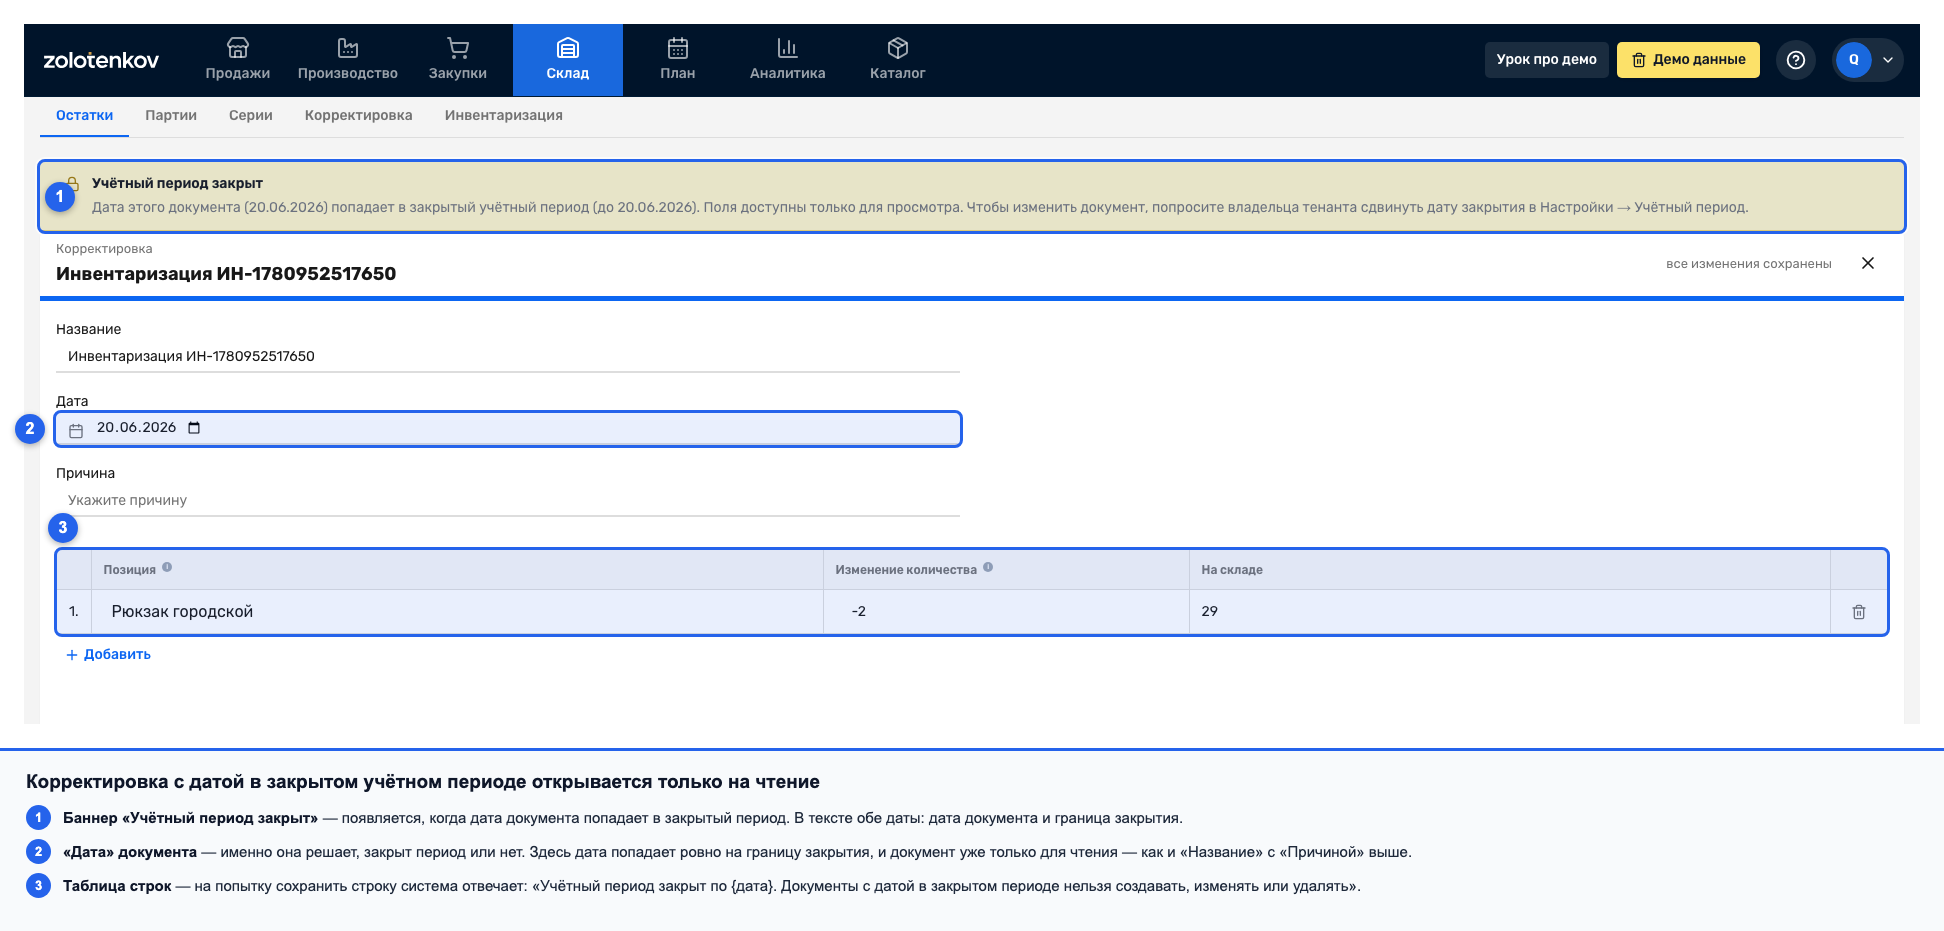
Task: Close the Инвентаризация document panel
Action: click(x=1868, y=263)
